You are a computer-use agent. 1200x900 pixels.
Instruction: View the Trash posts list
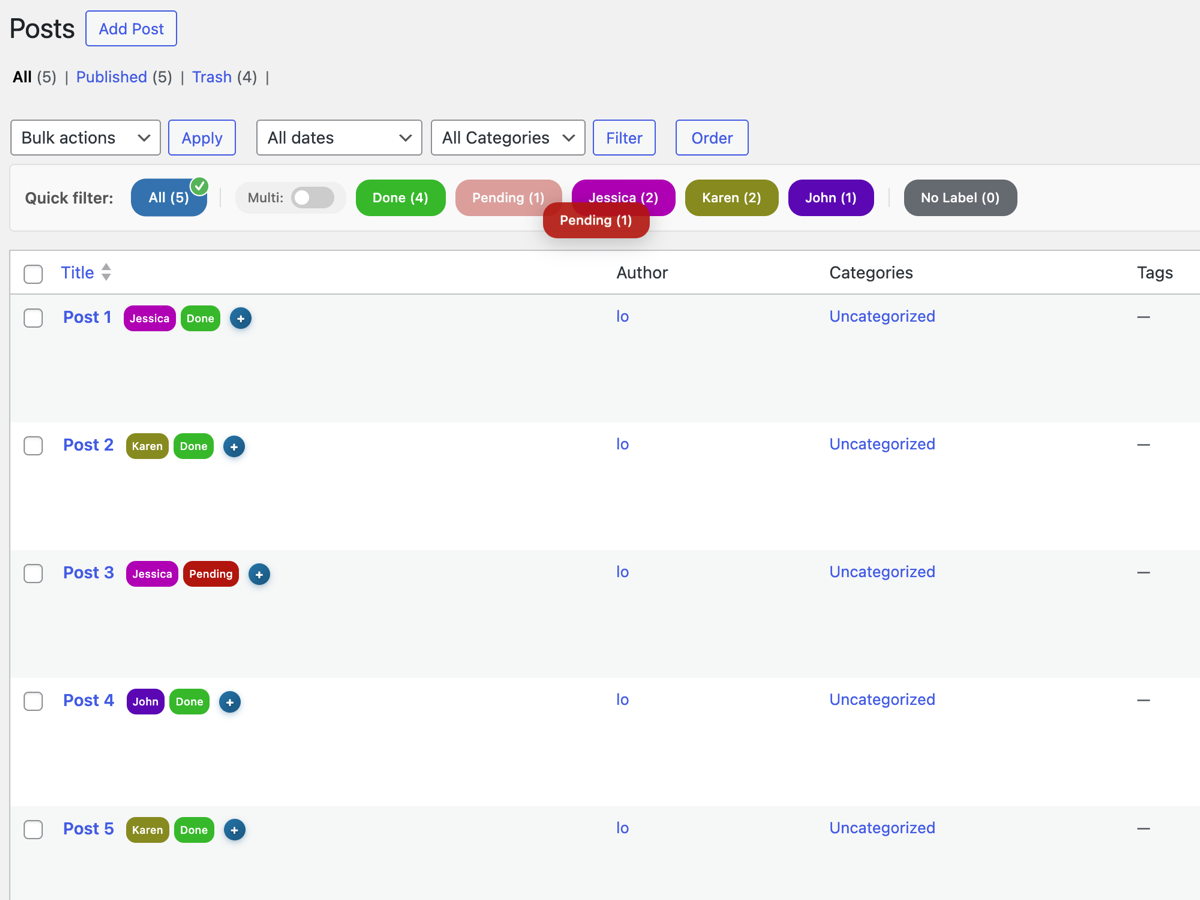point(212,77)
